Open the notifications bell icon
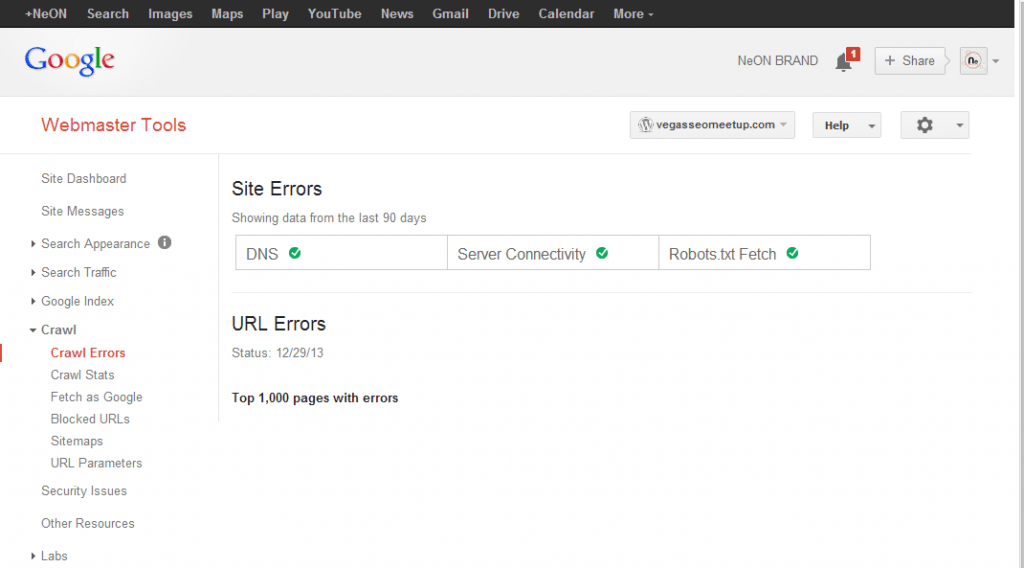This screenshot has width=1024, height=568. pos(843,63)
